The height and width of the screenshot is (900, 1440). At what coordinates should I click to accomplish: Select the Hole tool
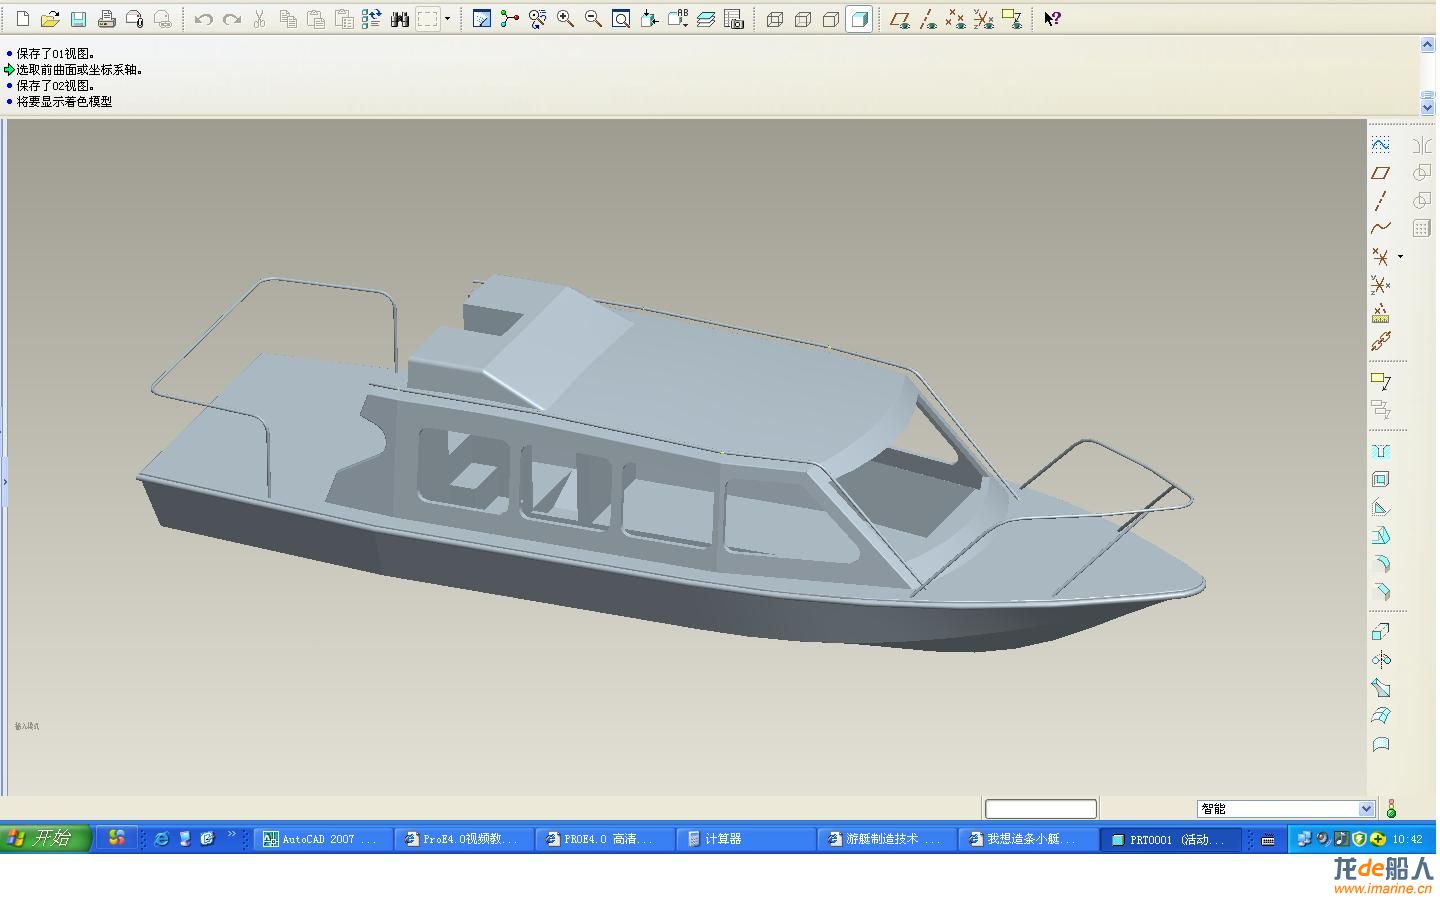1381,451
